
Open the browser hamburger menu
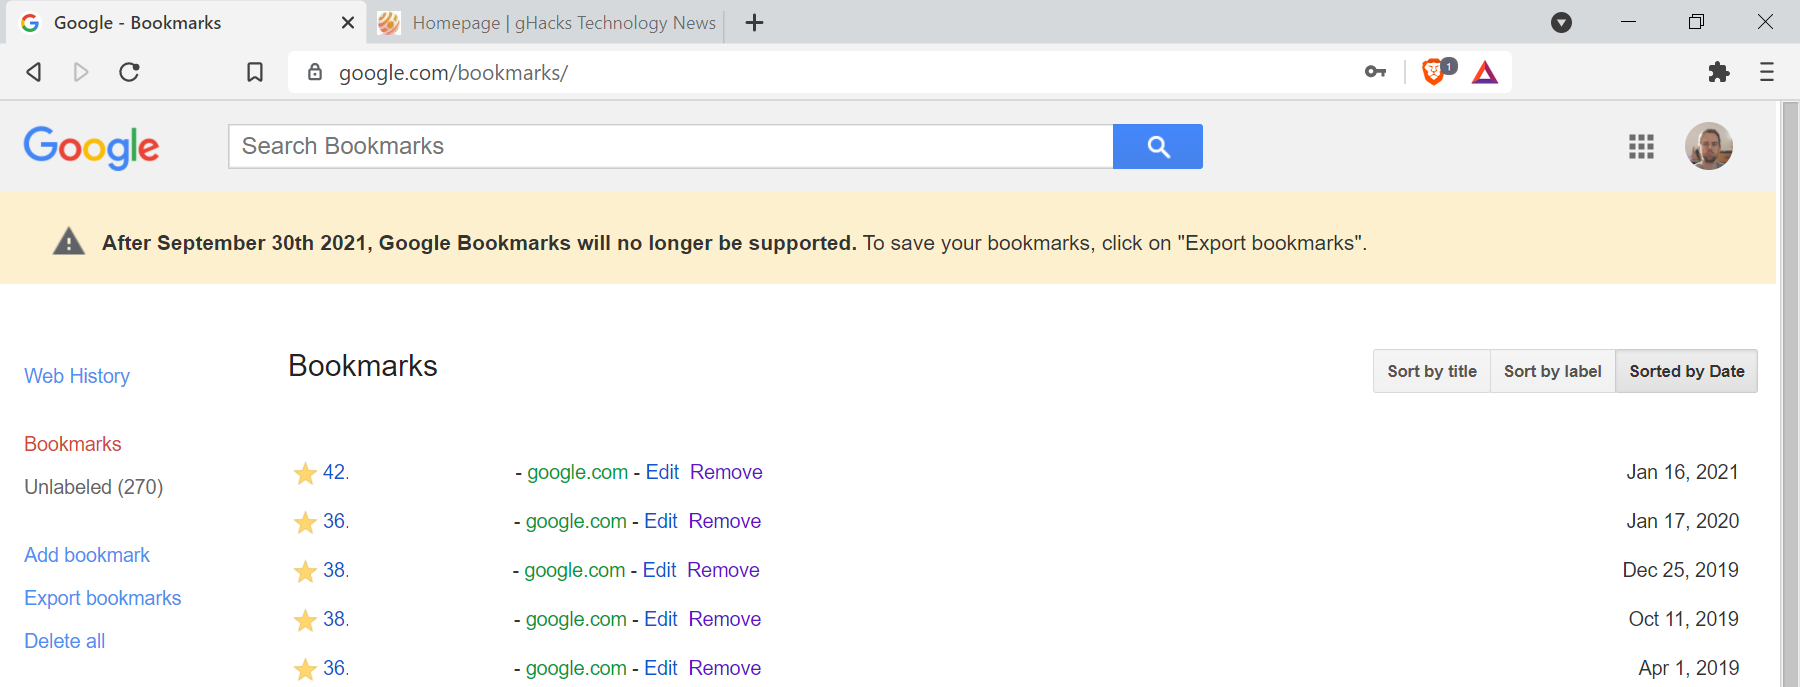point(1766,72)
